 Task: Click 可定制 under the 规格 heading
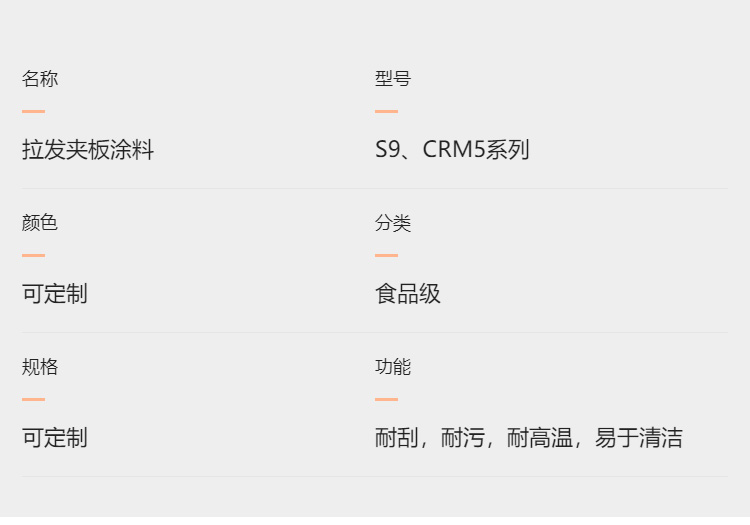(55, 438)
